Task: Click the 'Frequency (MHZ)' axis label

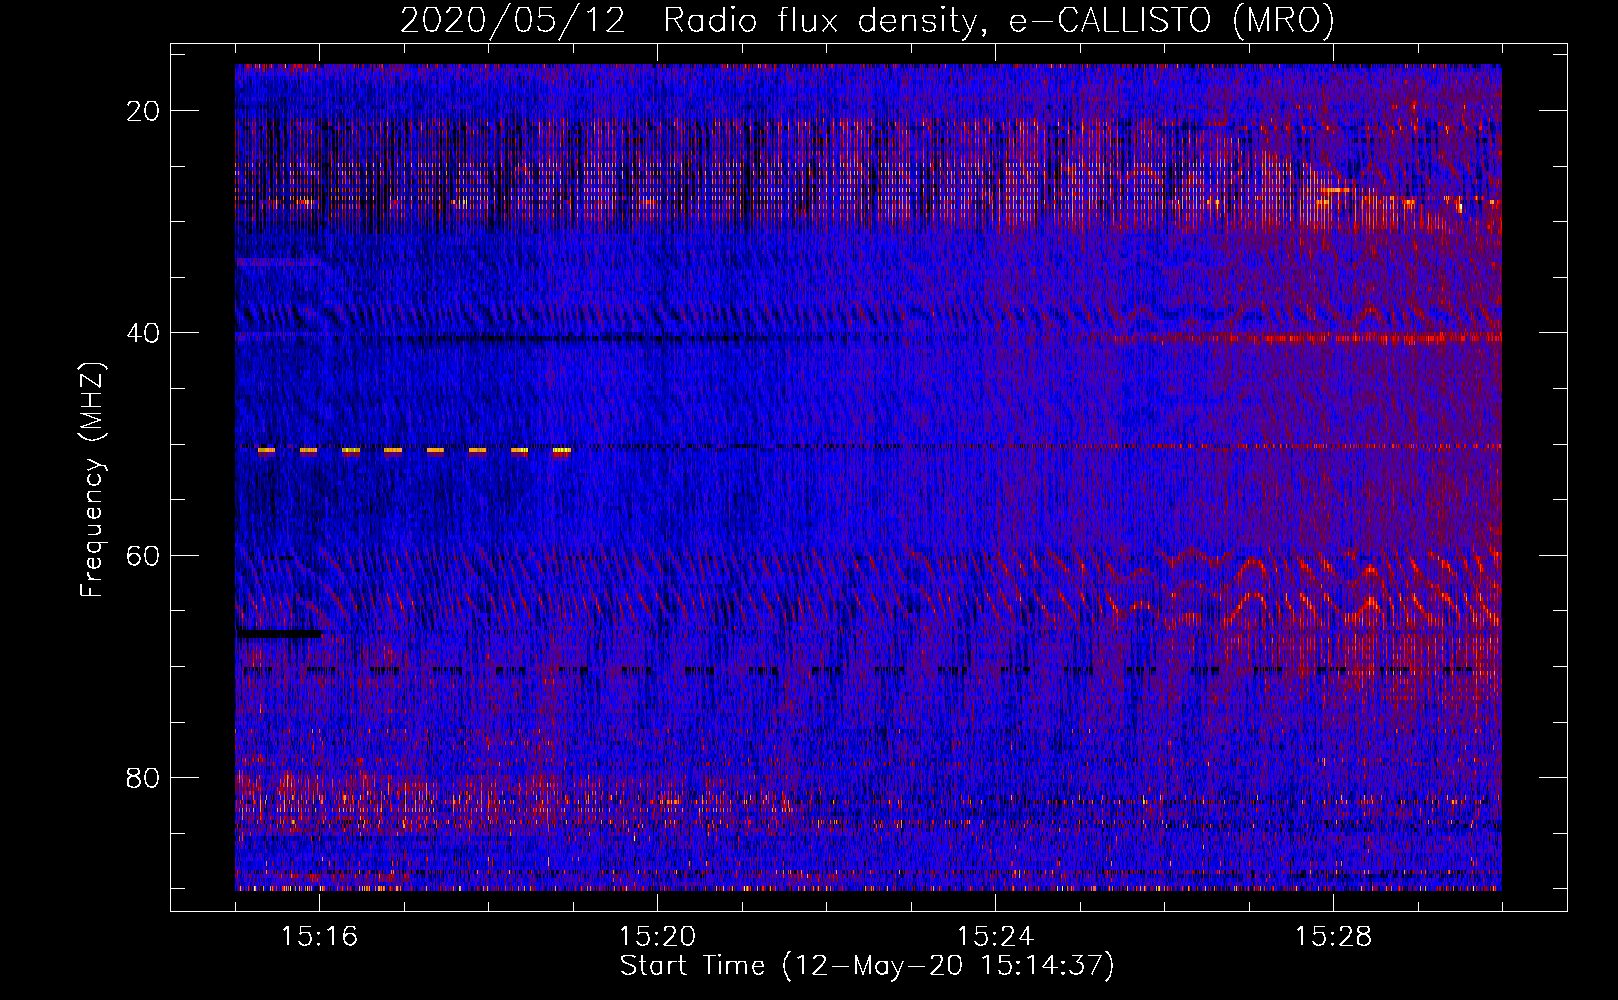Action: click(x=92, y=480)
